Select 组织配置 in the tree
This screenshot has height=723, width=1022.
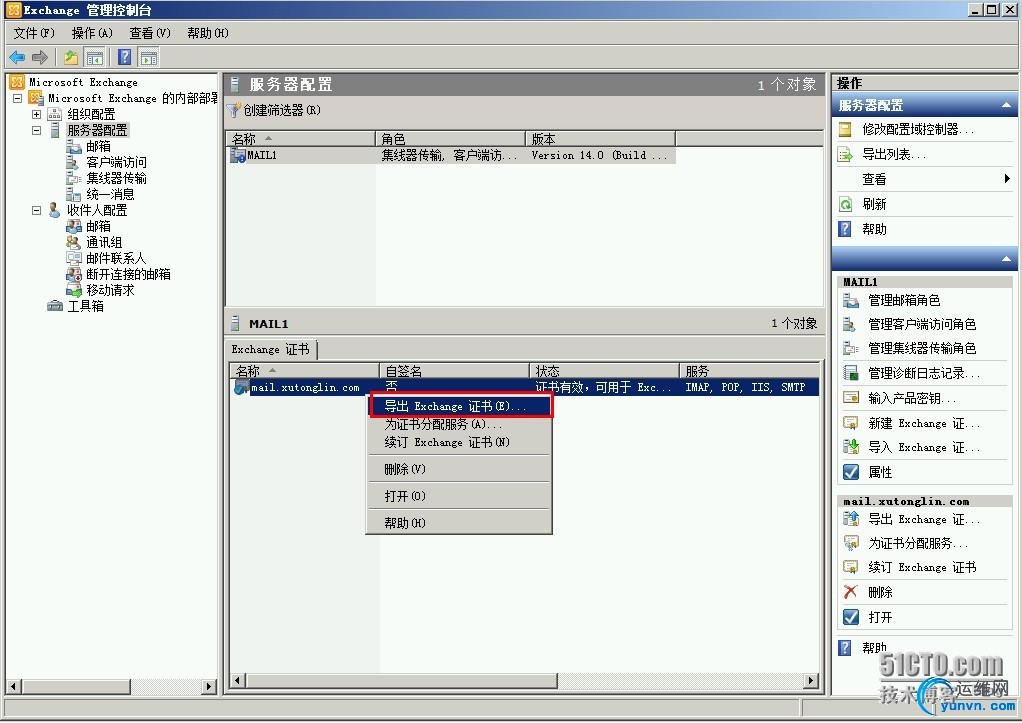91,114
